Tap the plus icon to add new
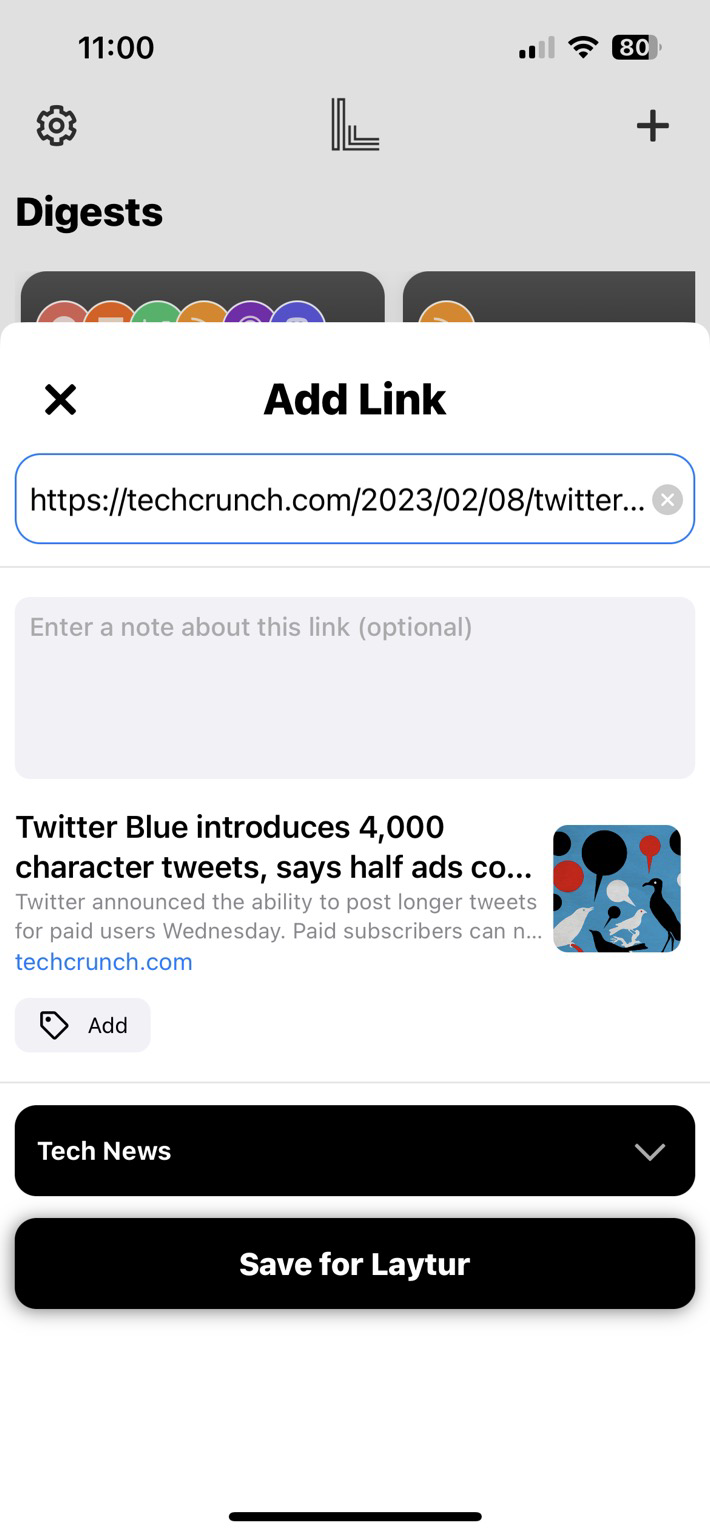 click(x=652, y=126)
